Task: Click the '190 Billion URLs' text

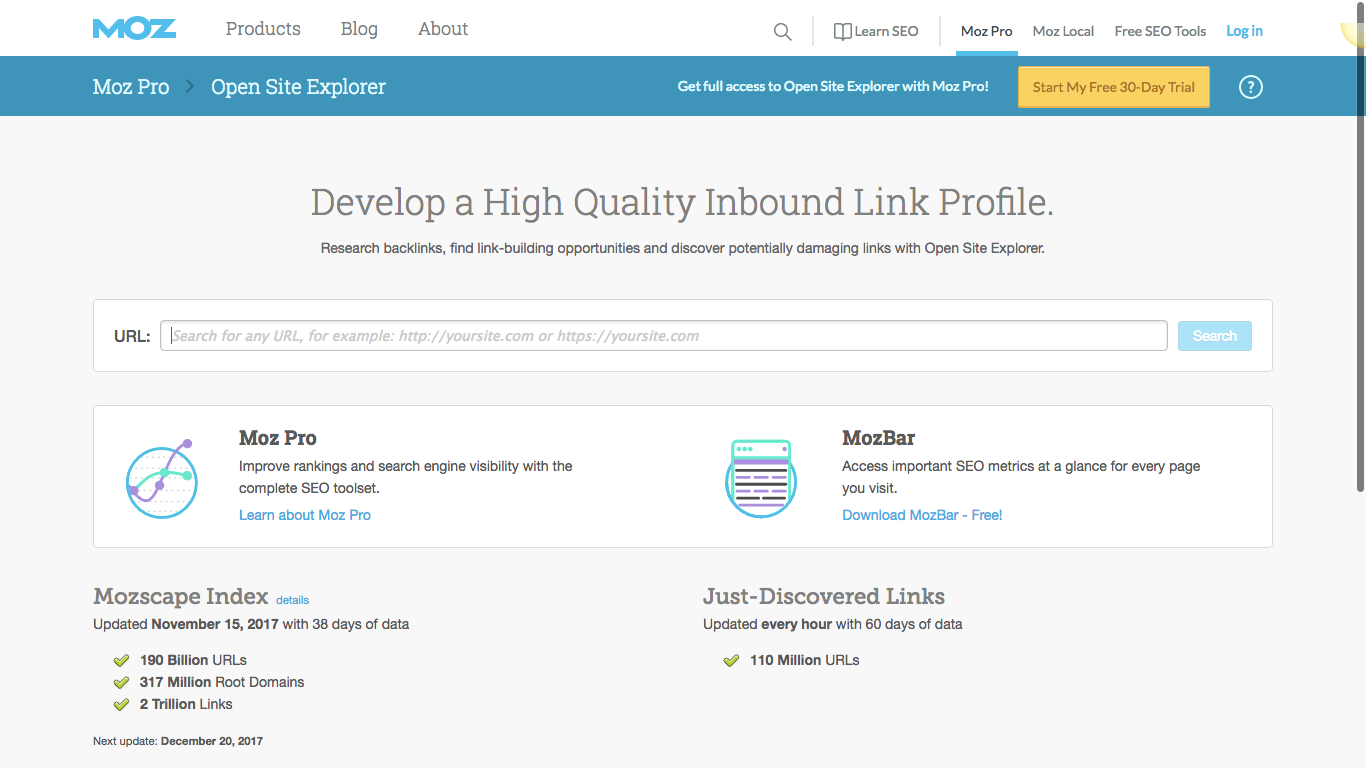Action: point(193,660)
